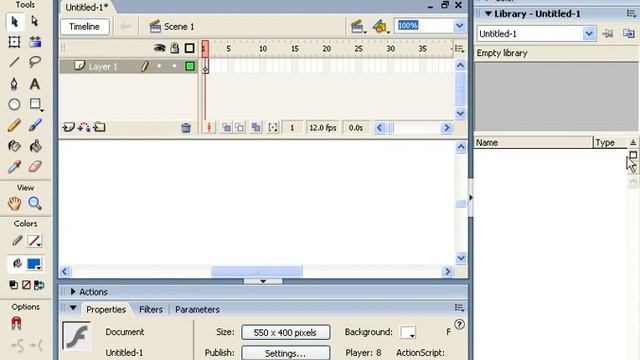Select the Gradient Transform tool
This screenshot has width=640, height=360.
[35, 42]
